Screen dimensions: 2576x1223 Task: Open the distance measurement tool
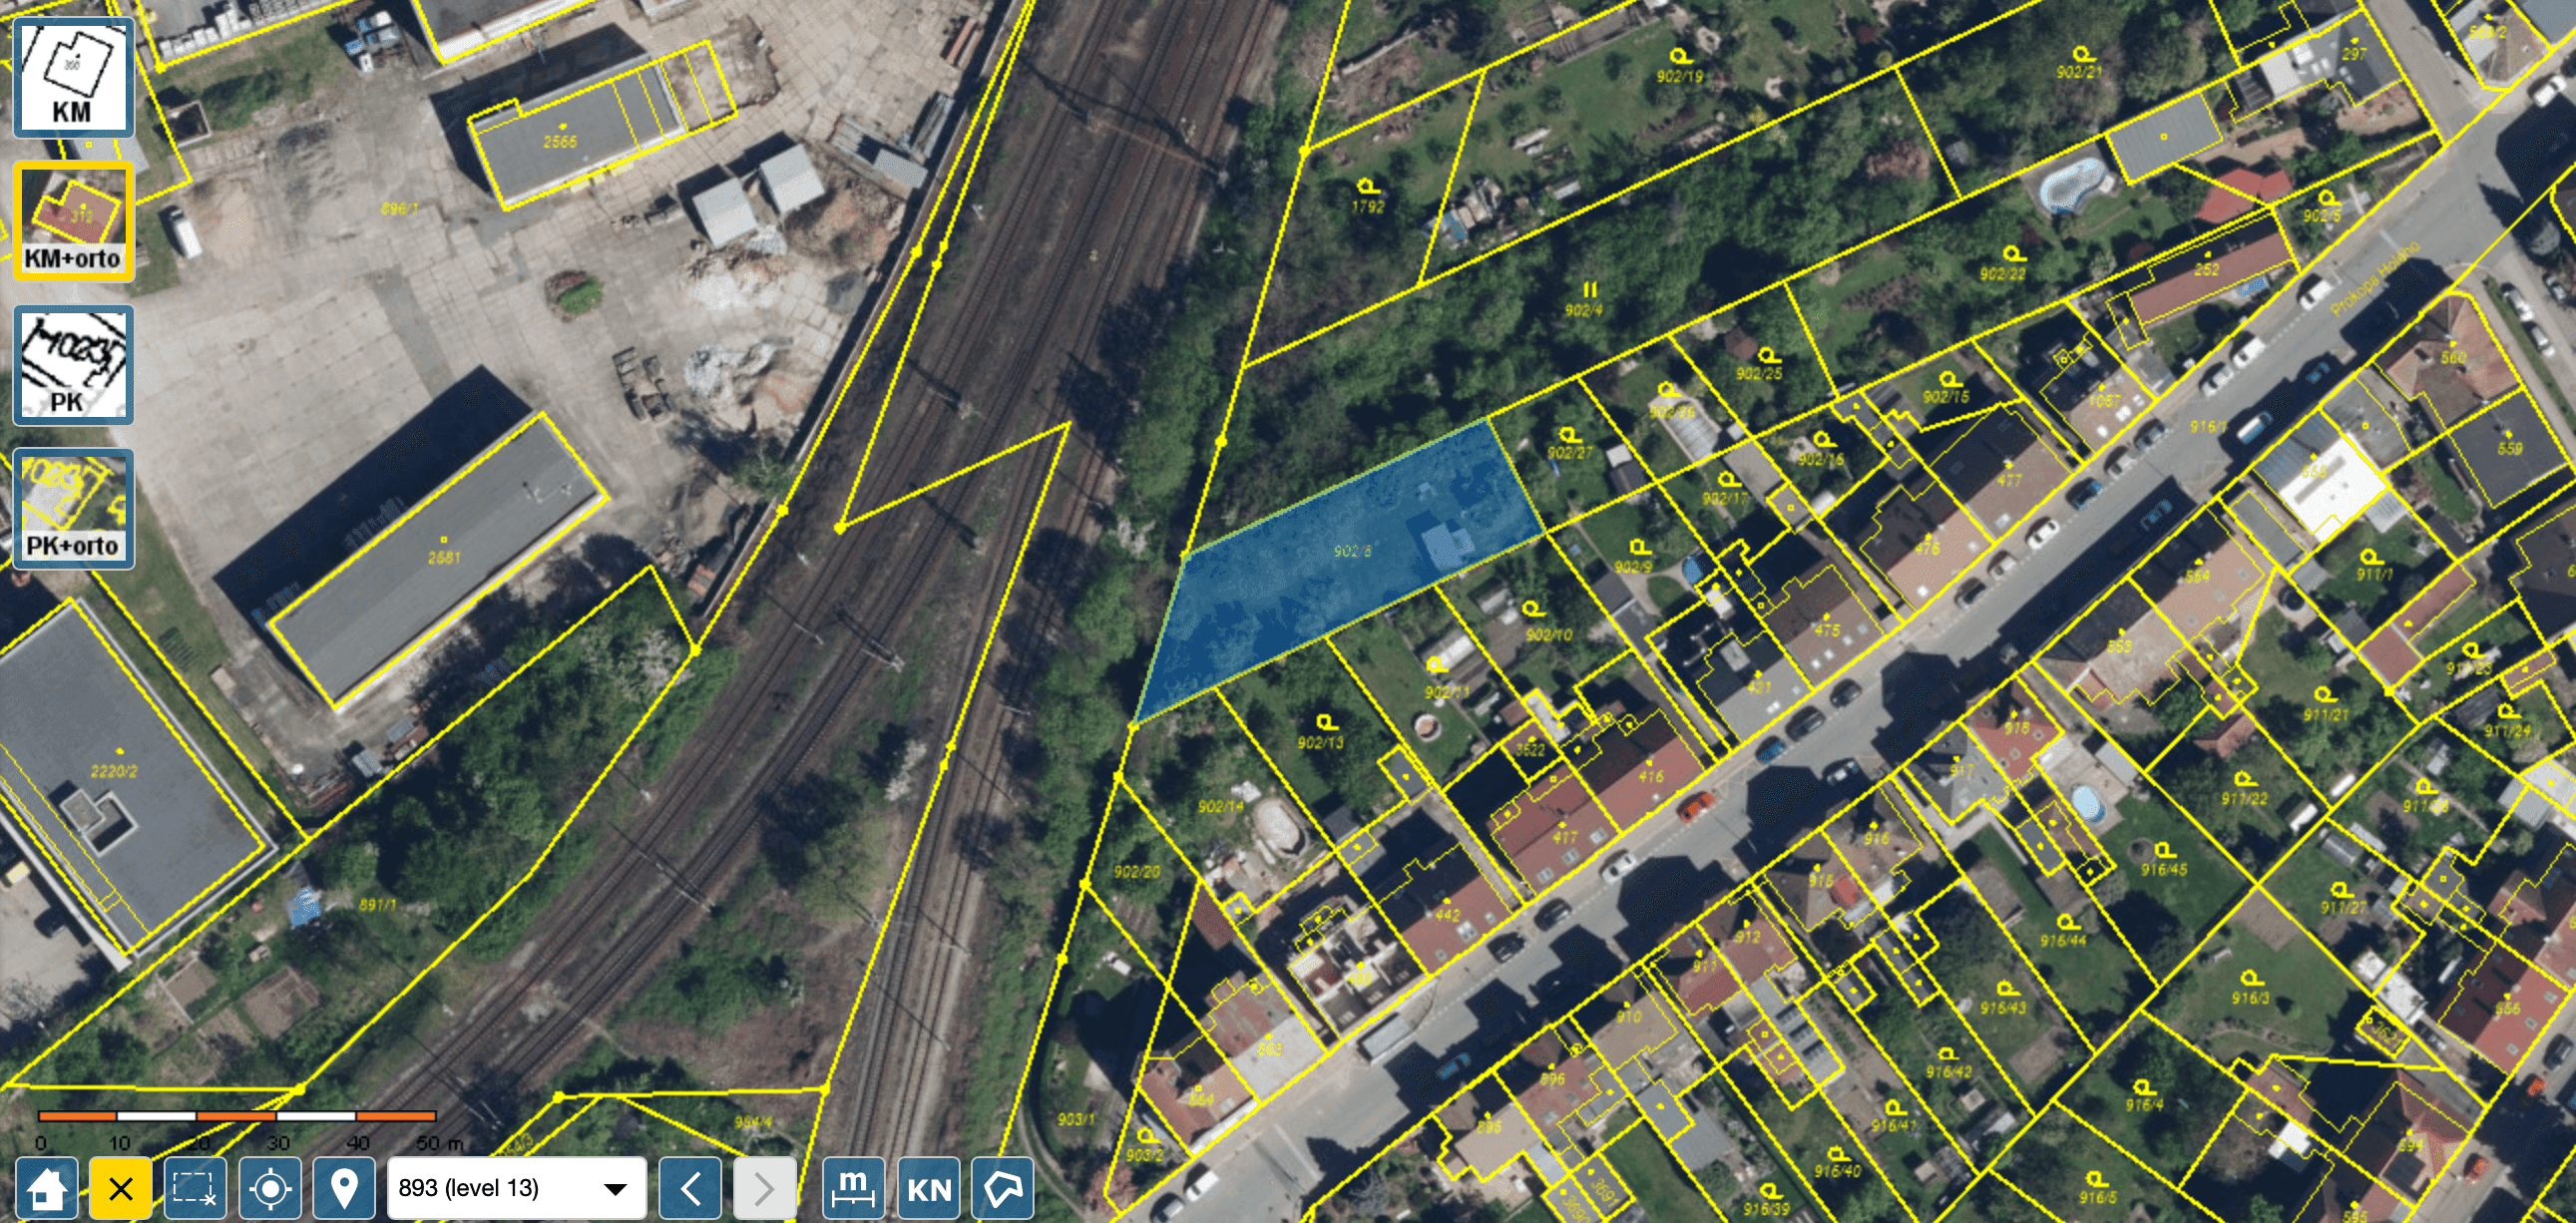pyautogui.click(x=853, y=1188)
